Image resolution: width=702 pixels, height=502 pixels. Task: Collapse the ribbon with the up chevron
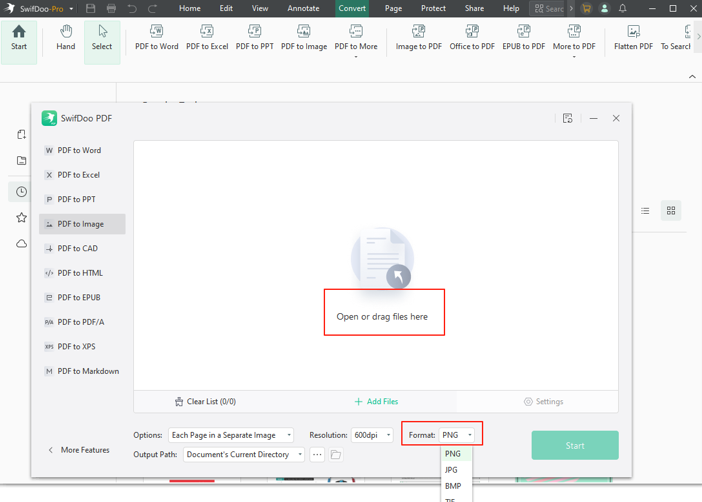692,77
